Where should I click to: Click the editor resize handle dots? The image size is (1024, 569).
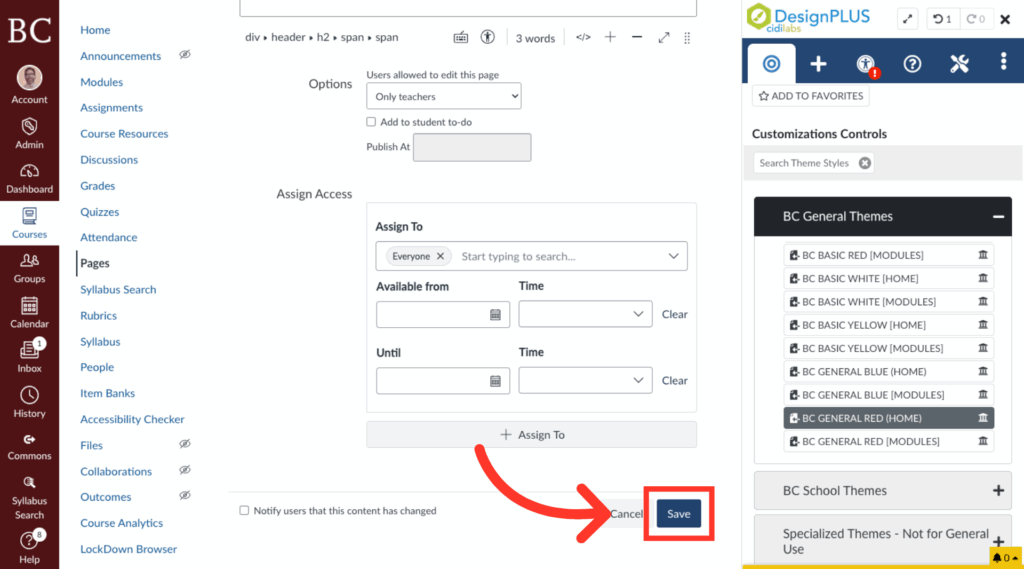click(x=687, y=38)
